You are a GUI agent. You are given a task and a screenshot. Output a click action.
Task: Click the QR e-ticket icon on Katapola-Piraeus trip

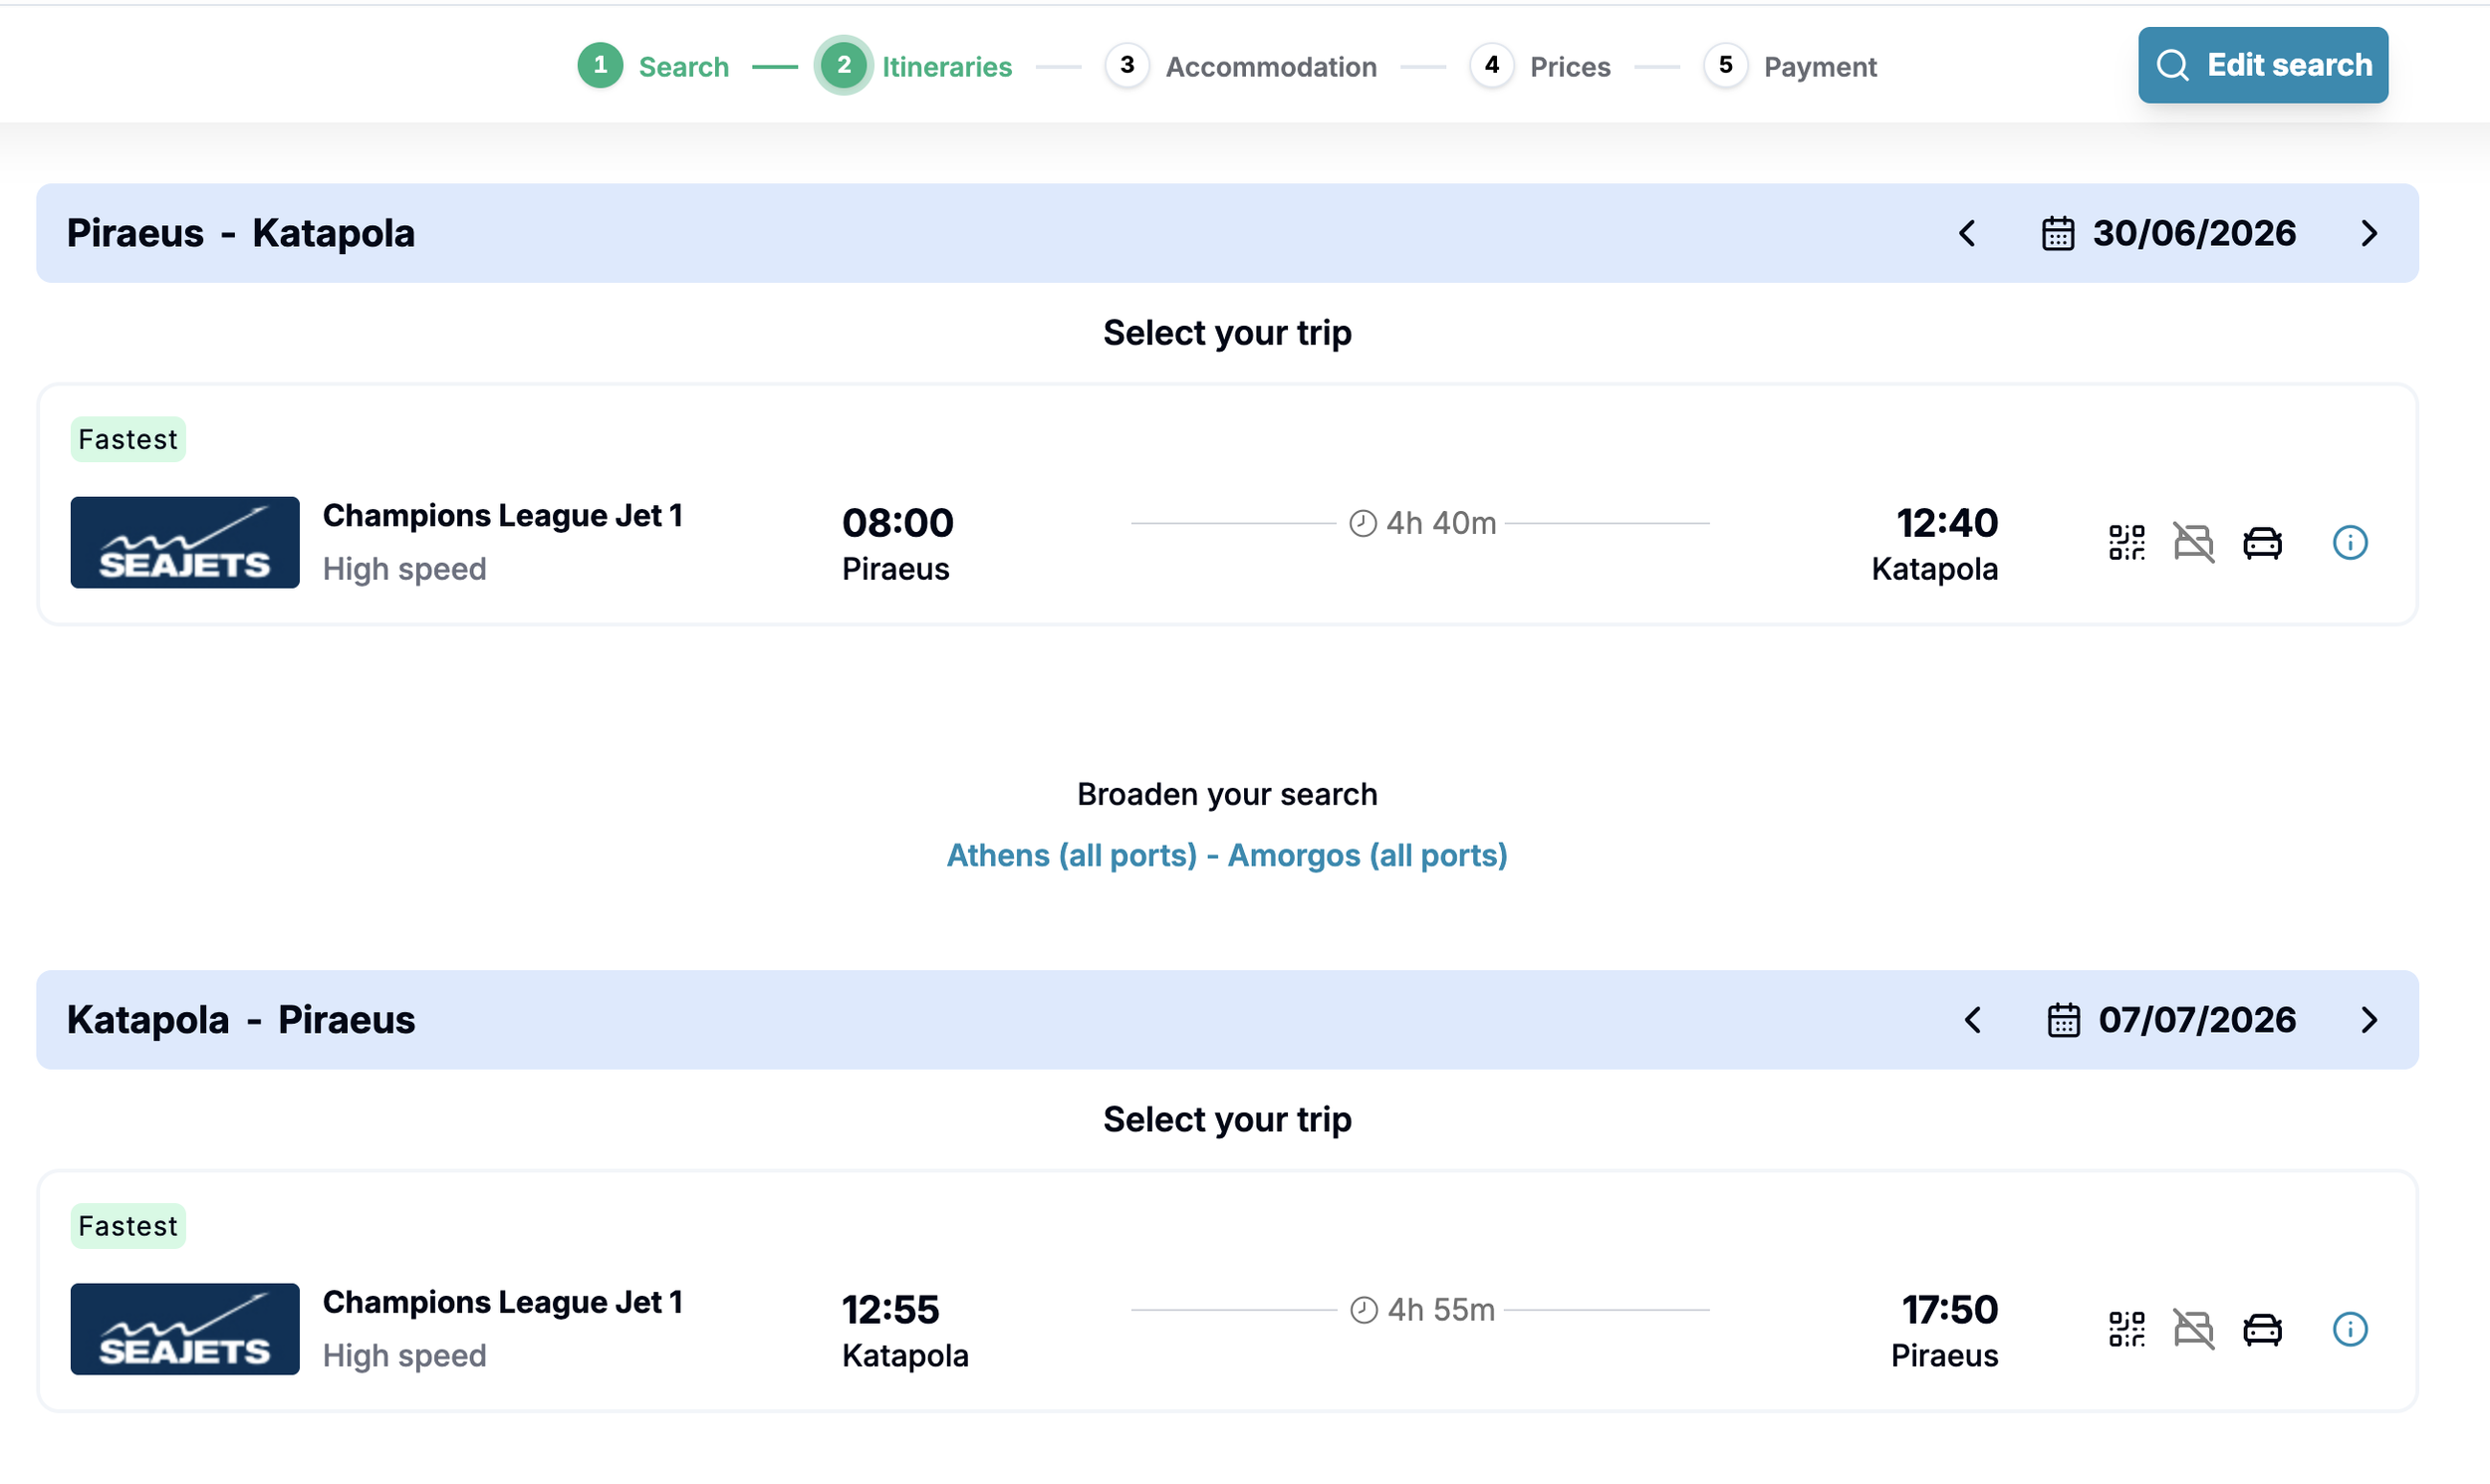[x=2126, y=1329]
